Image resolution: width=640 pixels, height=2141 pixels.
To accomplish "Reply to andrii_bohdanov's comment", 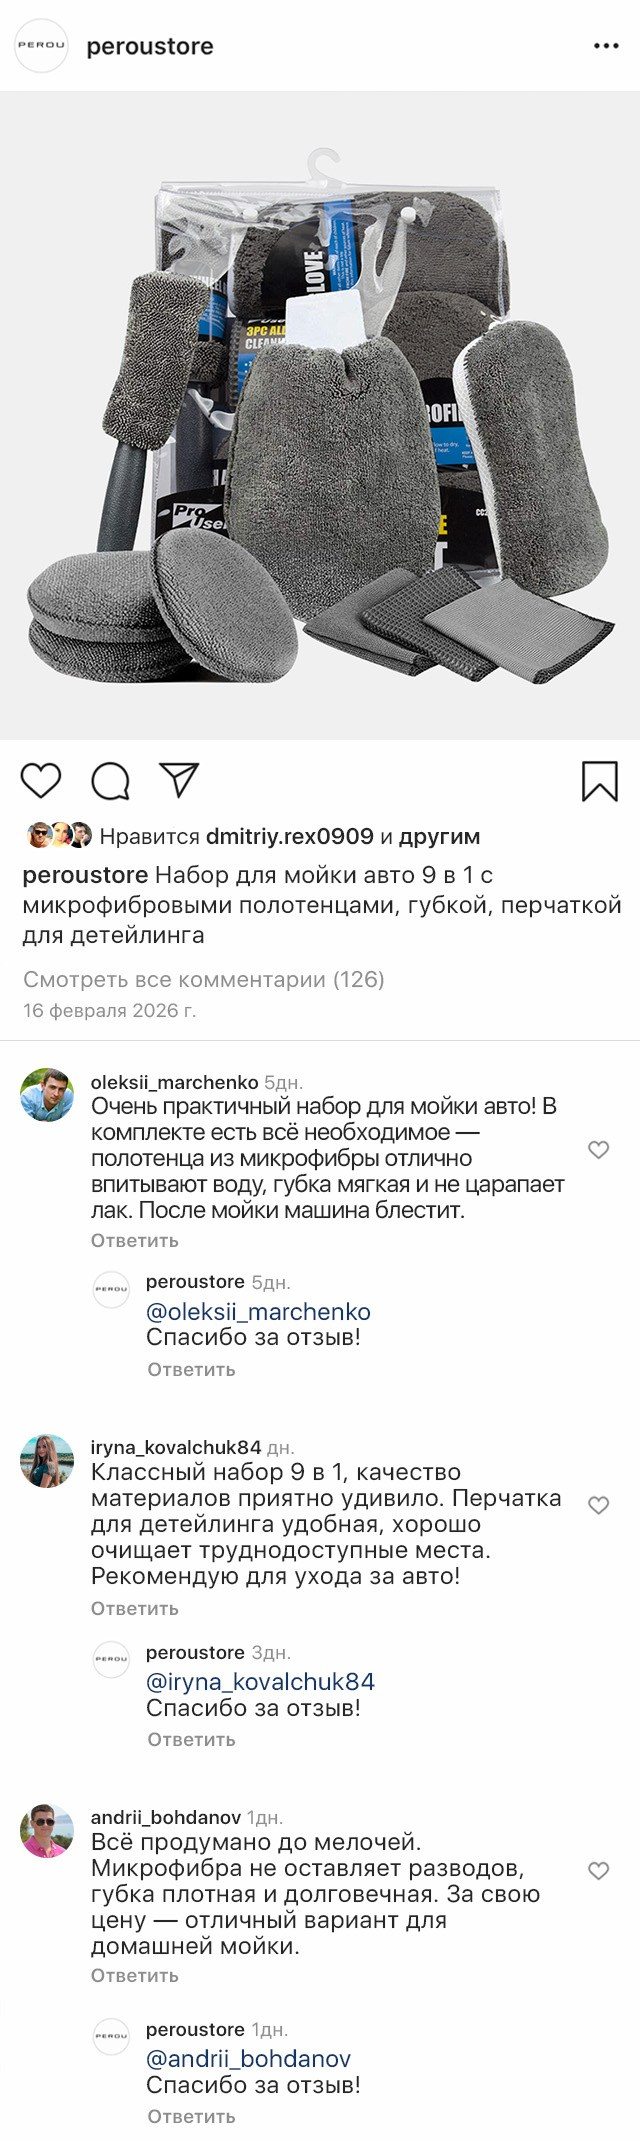I will click(x=135, y=1975).
